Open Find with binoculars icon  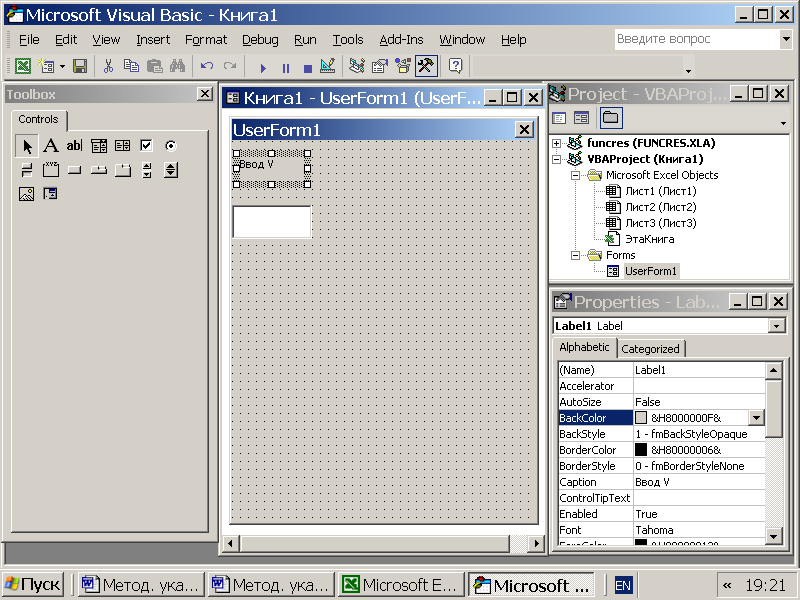(178, 66)
